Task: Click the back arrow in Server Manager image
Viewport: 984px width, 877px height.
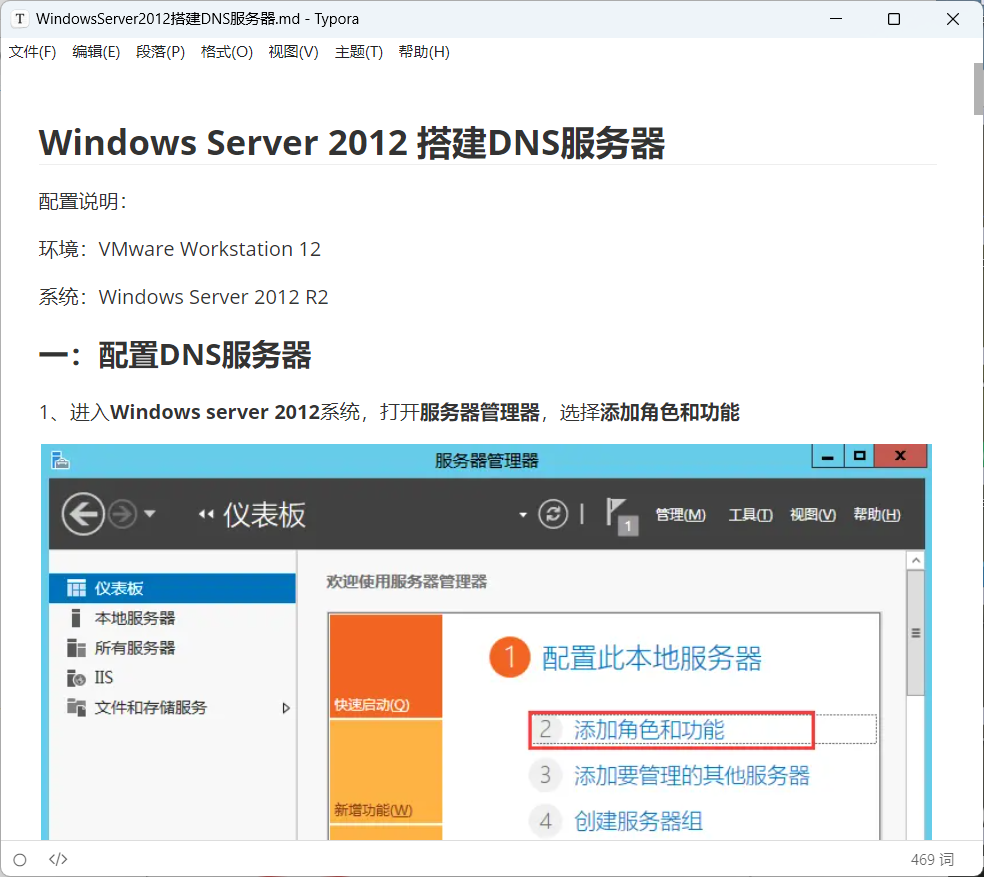Action: pos(82,514)
